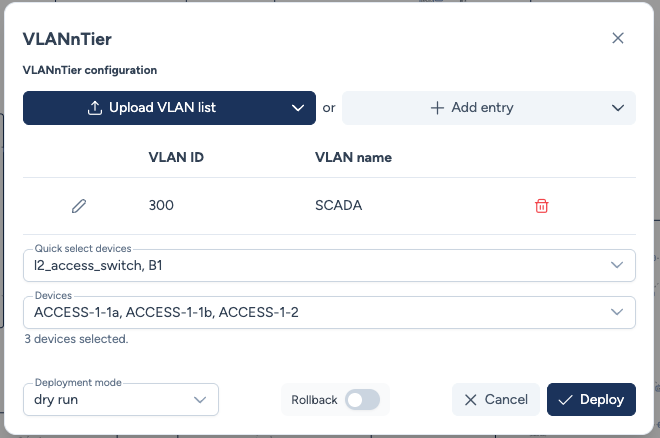Image resolution: width=660 pixels, height=438 pixels.
Task: Toggle the Rollback switch
Action: [x=362, y=400]
